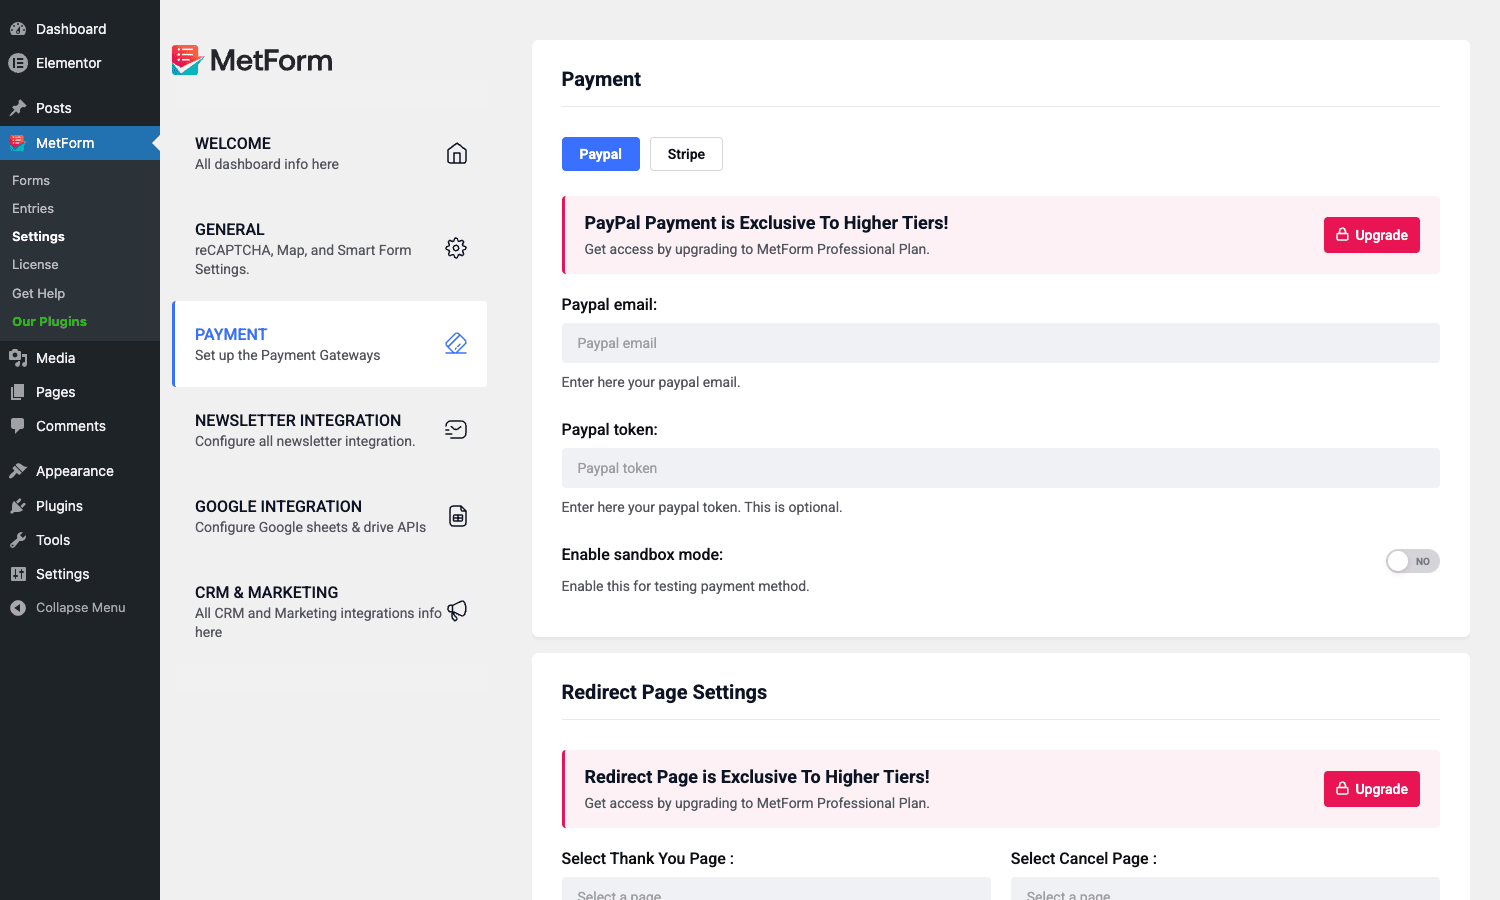Click the General gear icon
Image resolution: width=1500 pixels, height=900 pixels.
456,248
